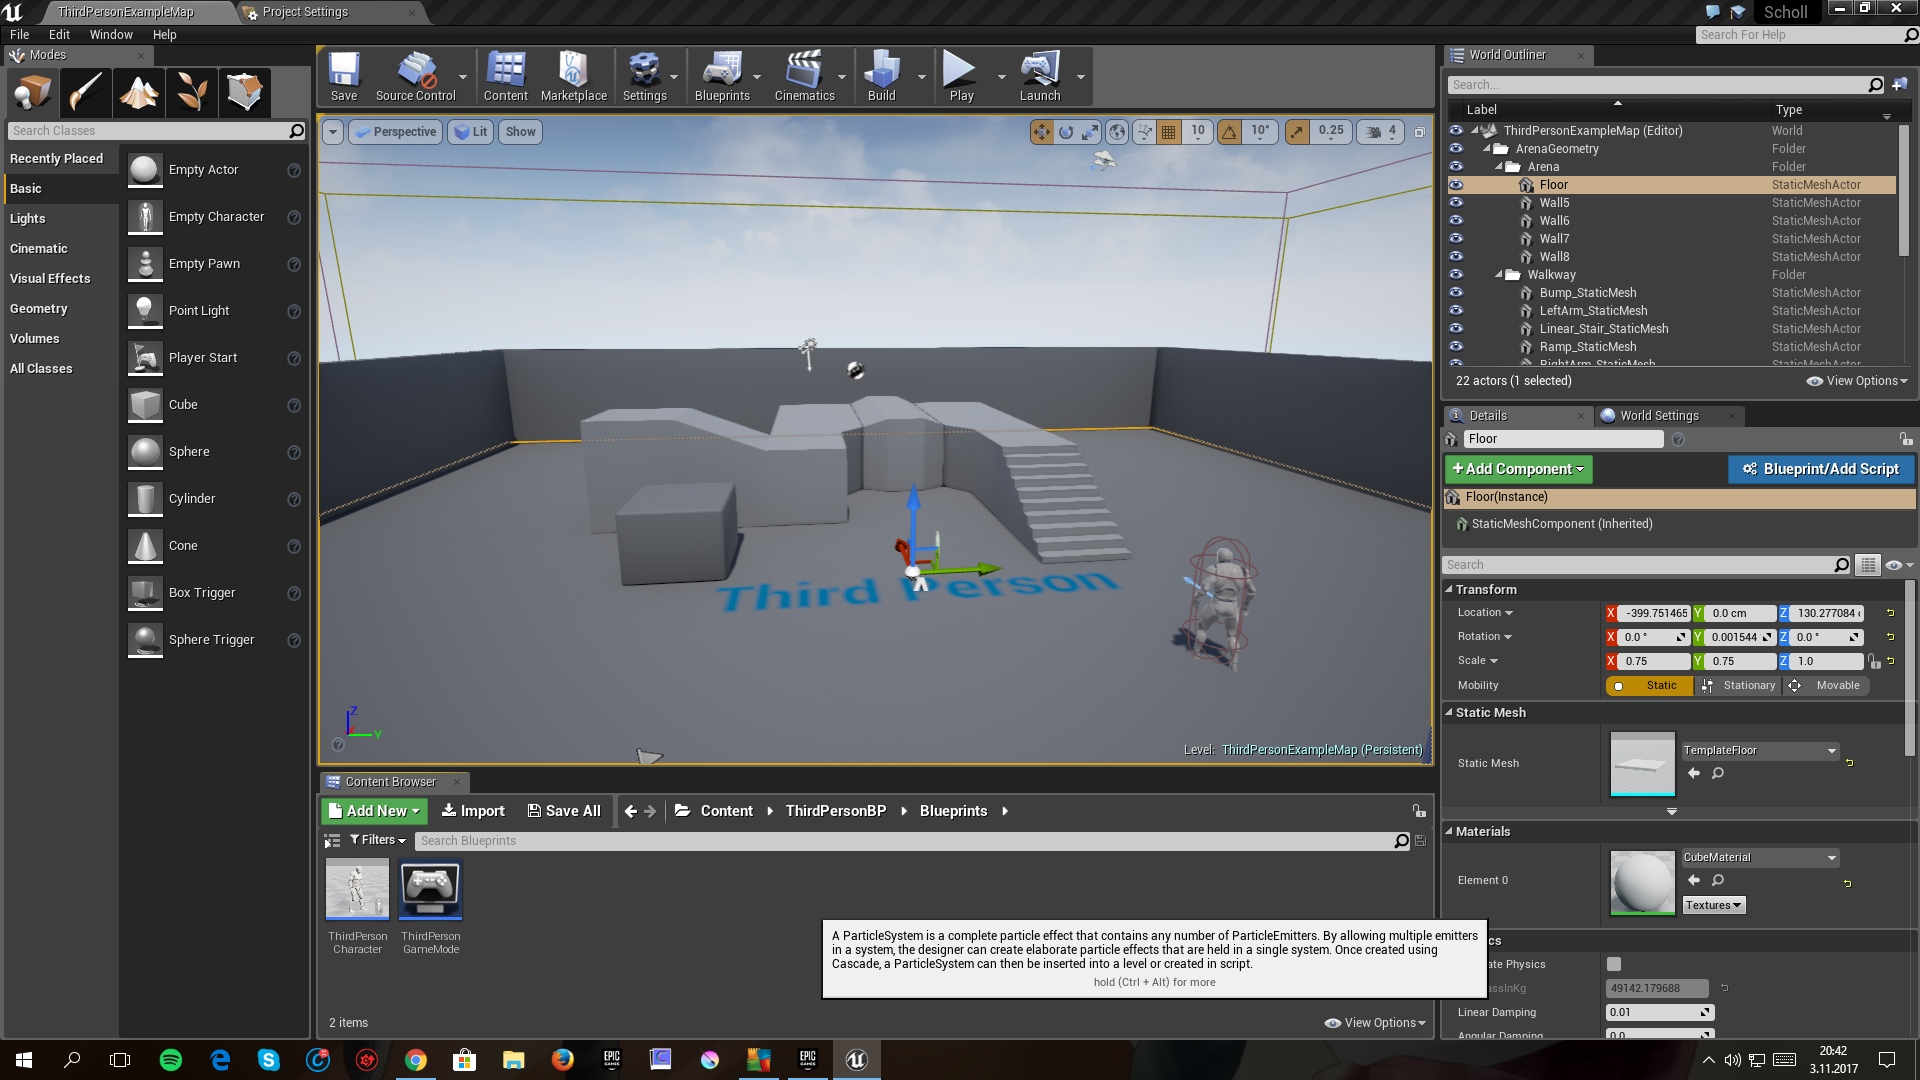
Task: Launch the project on device
Action: pyautogui.click(x=1040, y=76)
